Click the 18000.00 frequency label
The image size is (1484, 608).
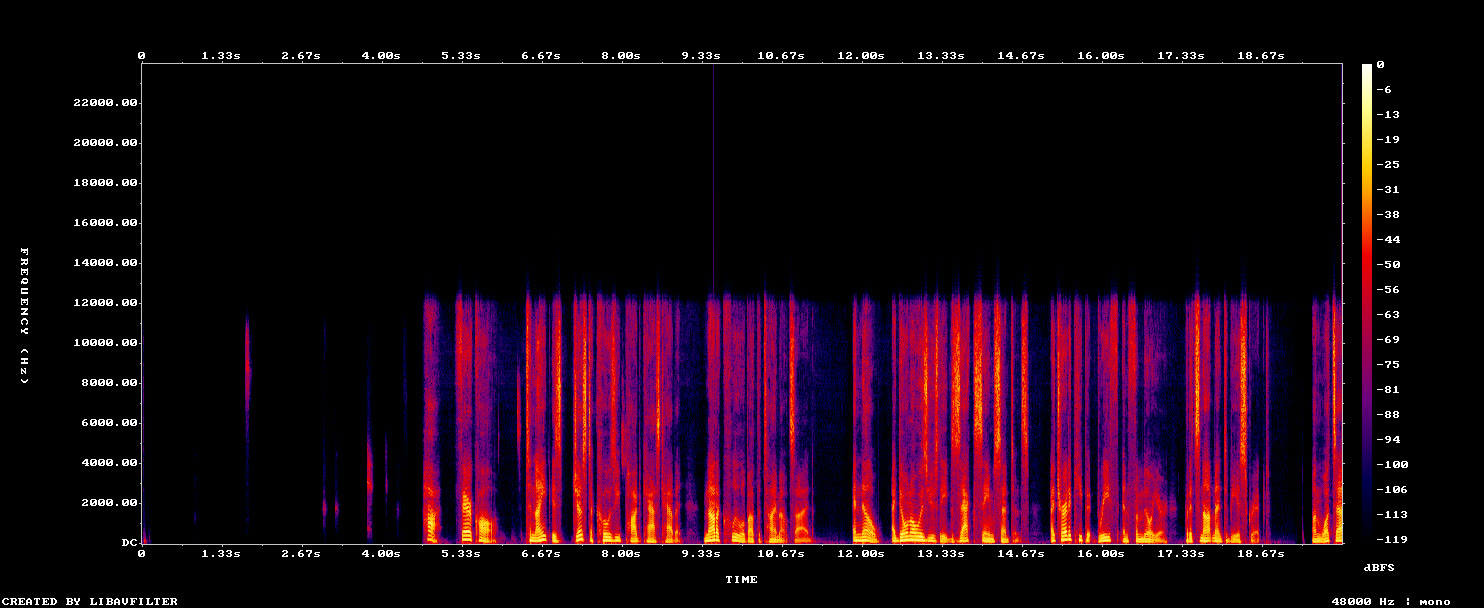tap(105, 183)
